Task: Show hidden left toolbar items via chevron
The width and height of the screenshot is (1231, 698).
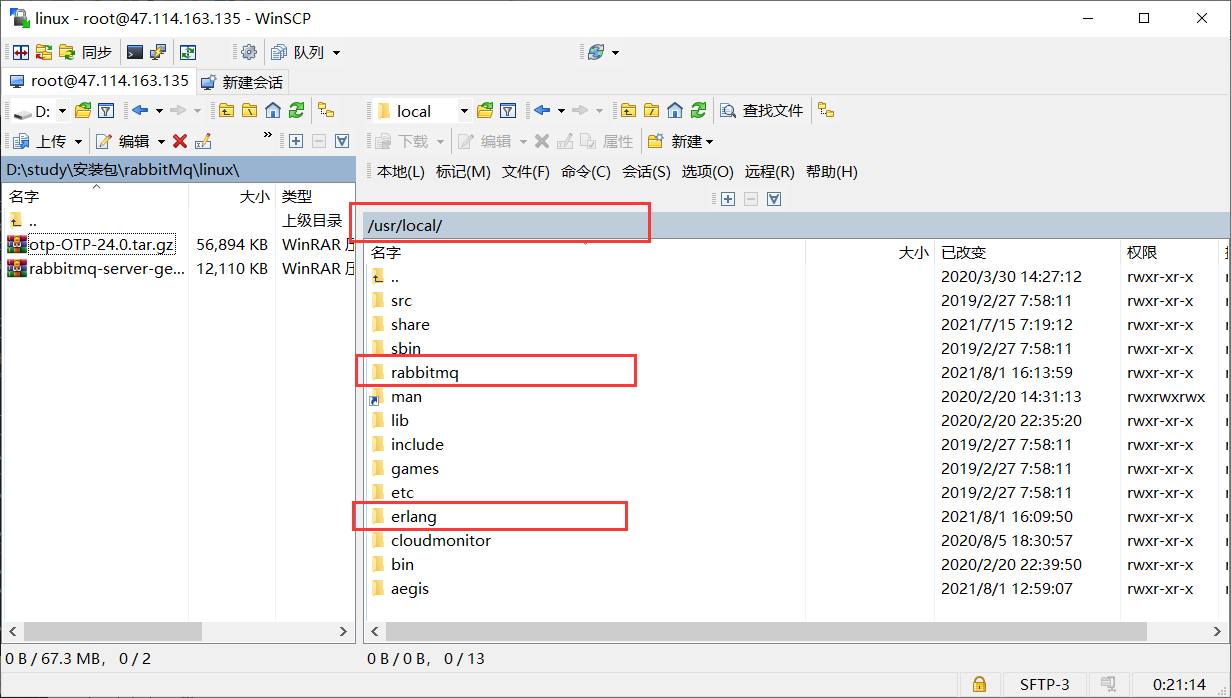Action: tap(267, 135)
